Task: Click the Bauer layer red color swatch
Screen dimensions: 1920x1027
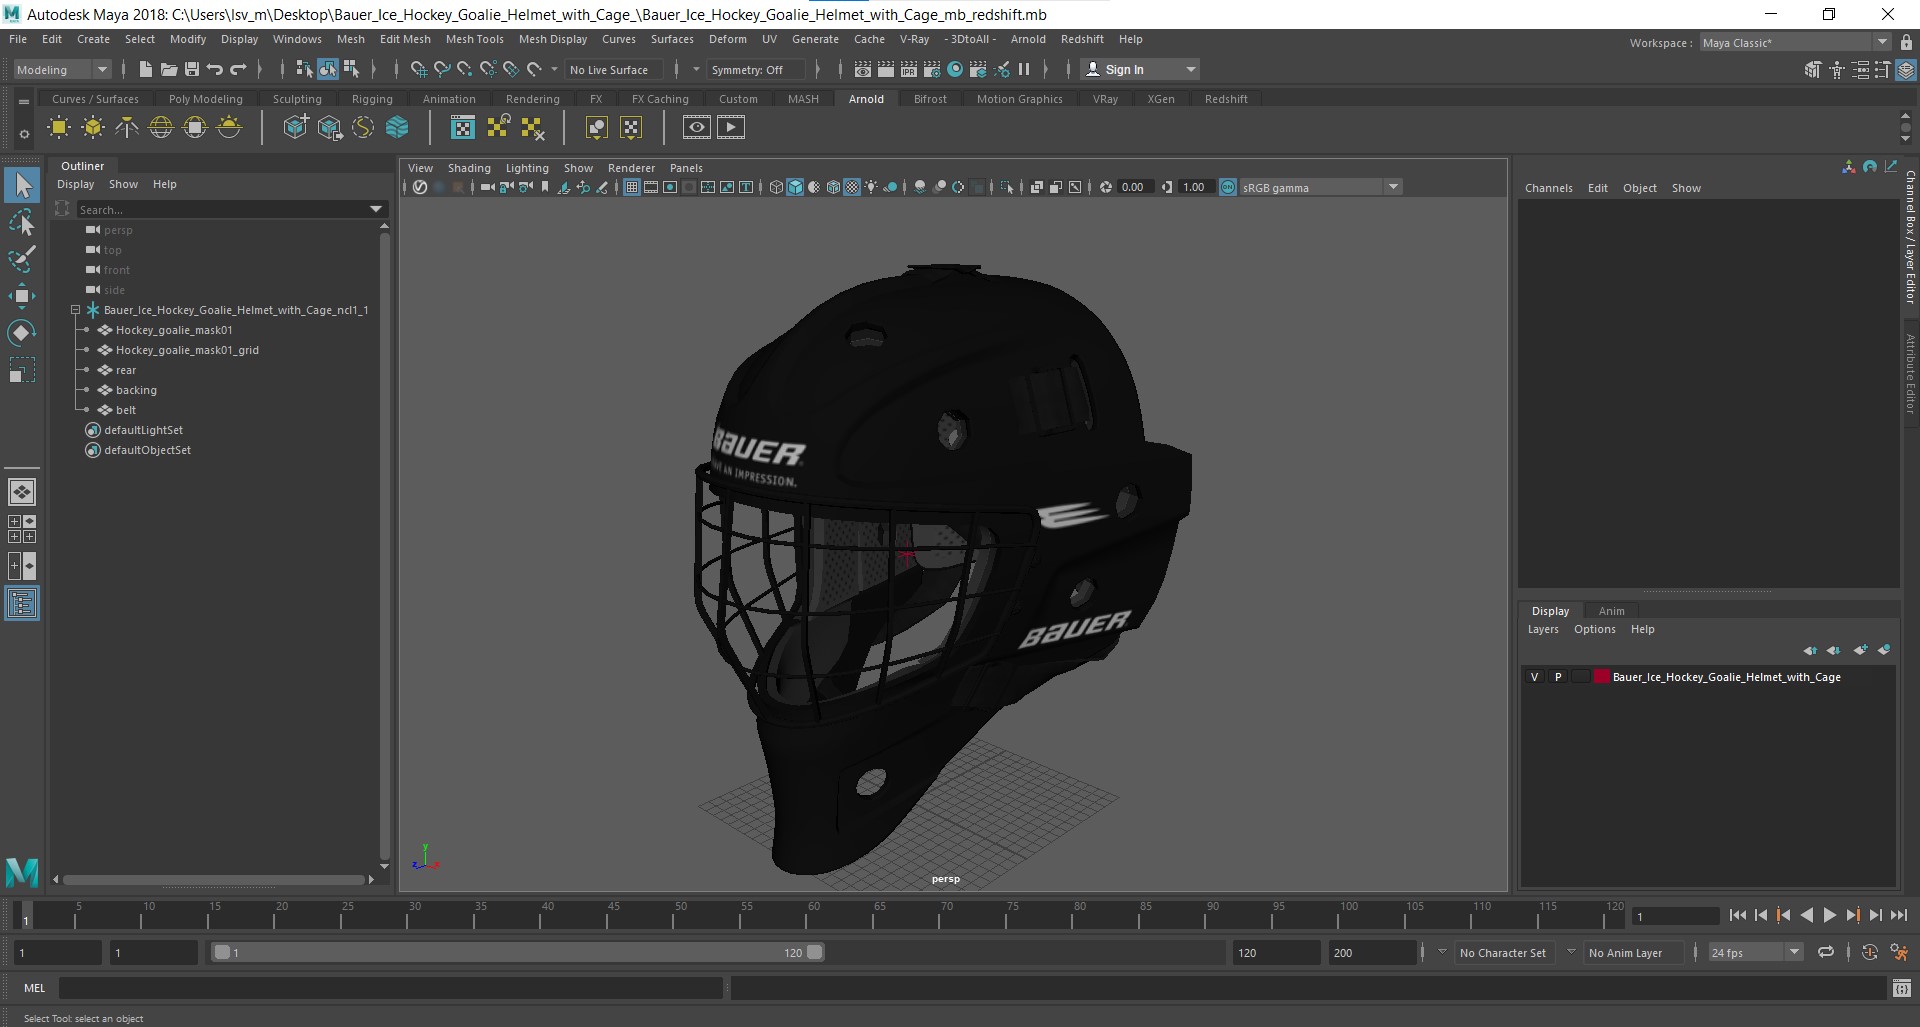Action: tap(1602, 677)
